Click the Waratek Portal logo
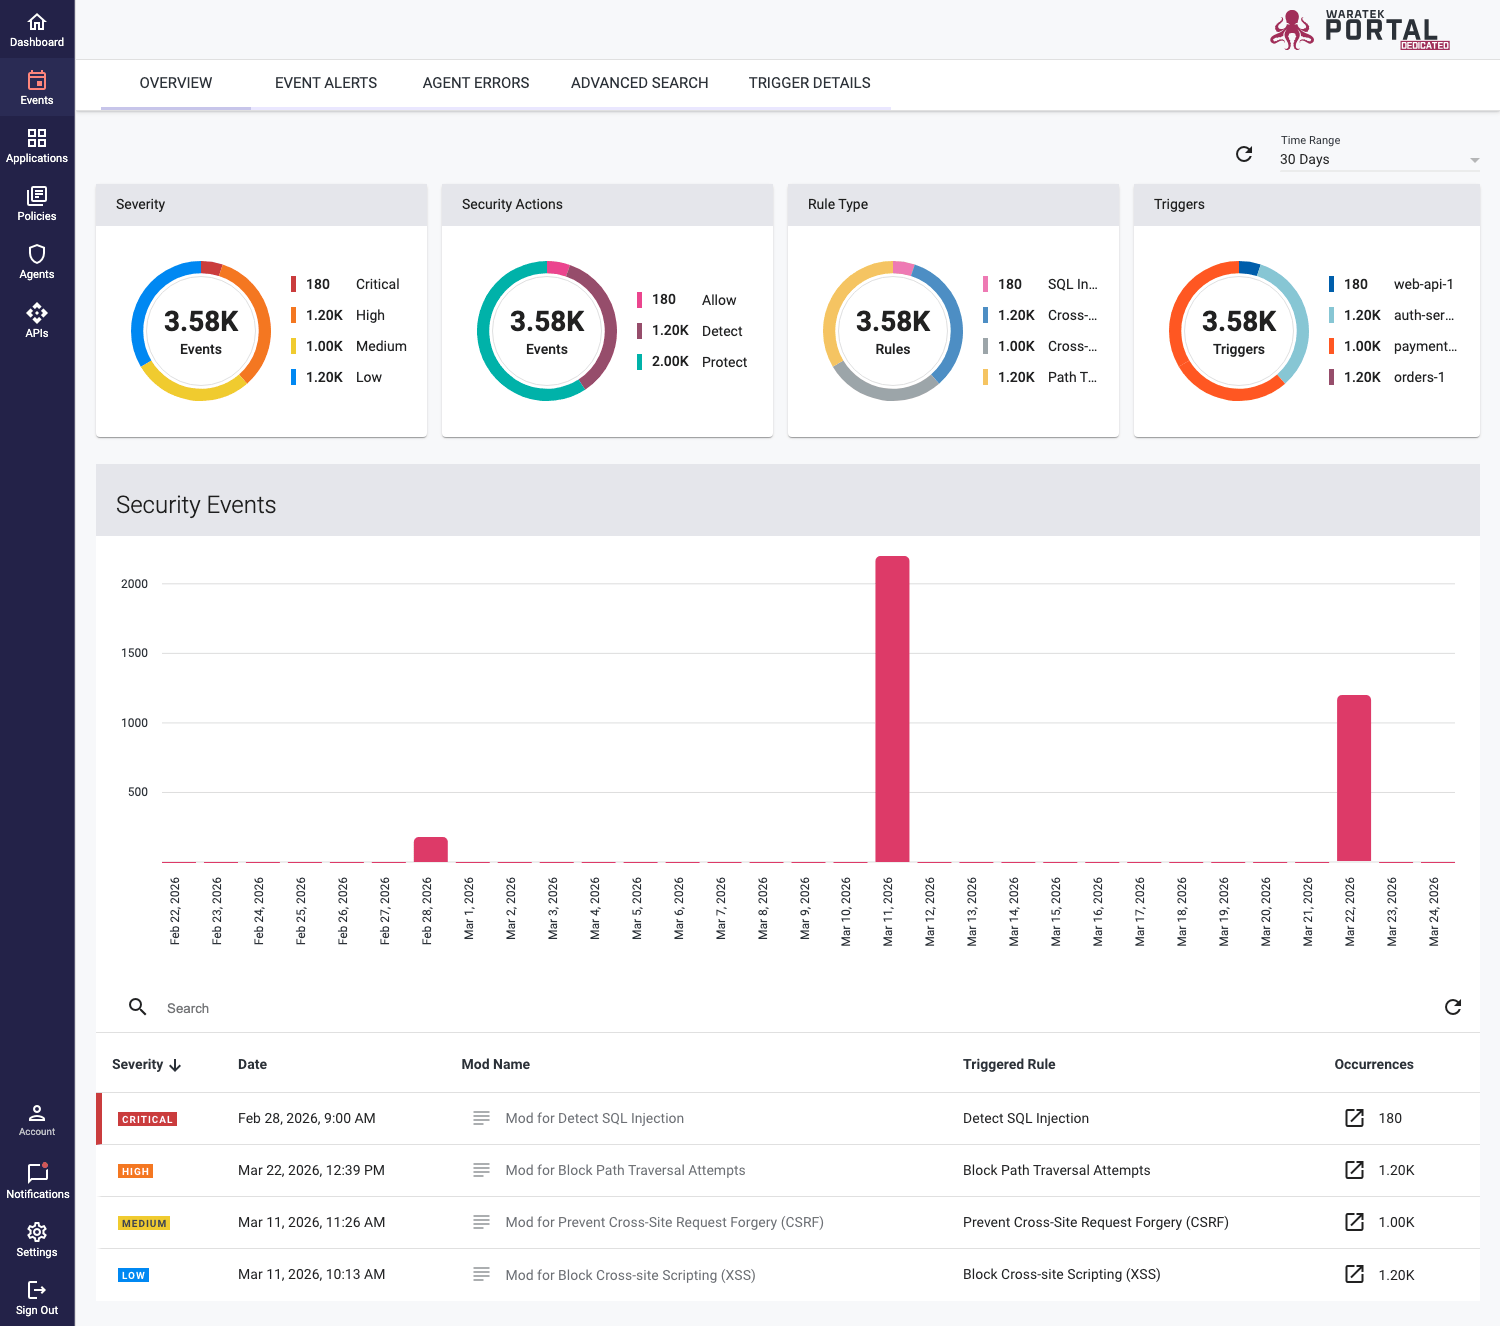 point(1360,30)
